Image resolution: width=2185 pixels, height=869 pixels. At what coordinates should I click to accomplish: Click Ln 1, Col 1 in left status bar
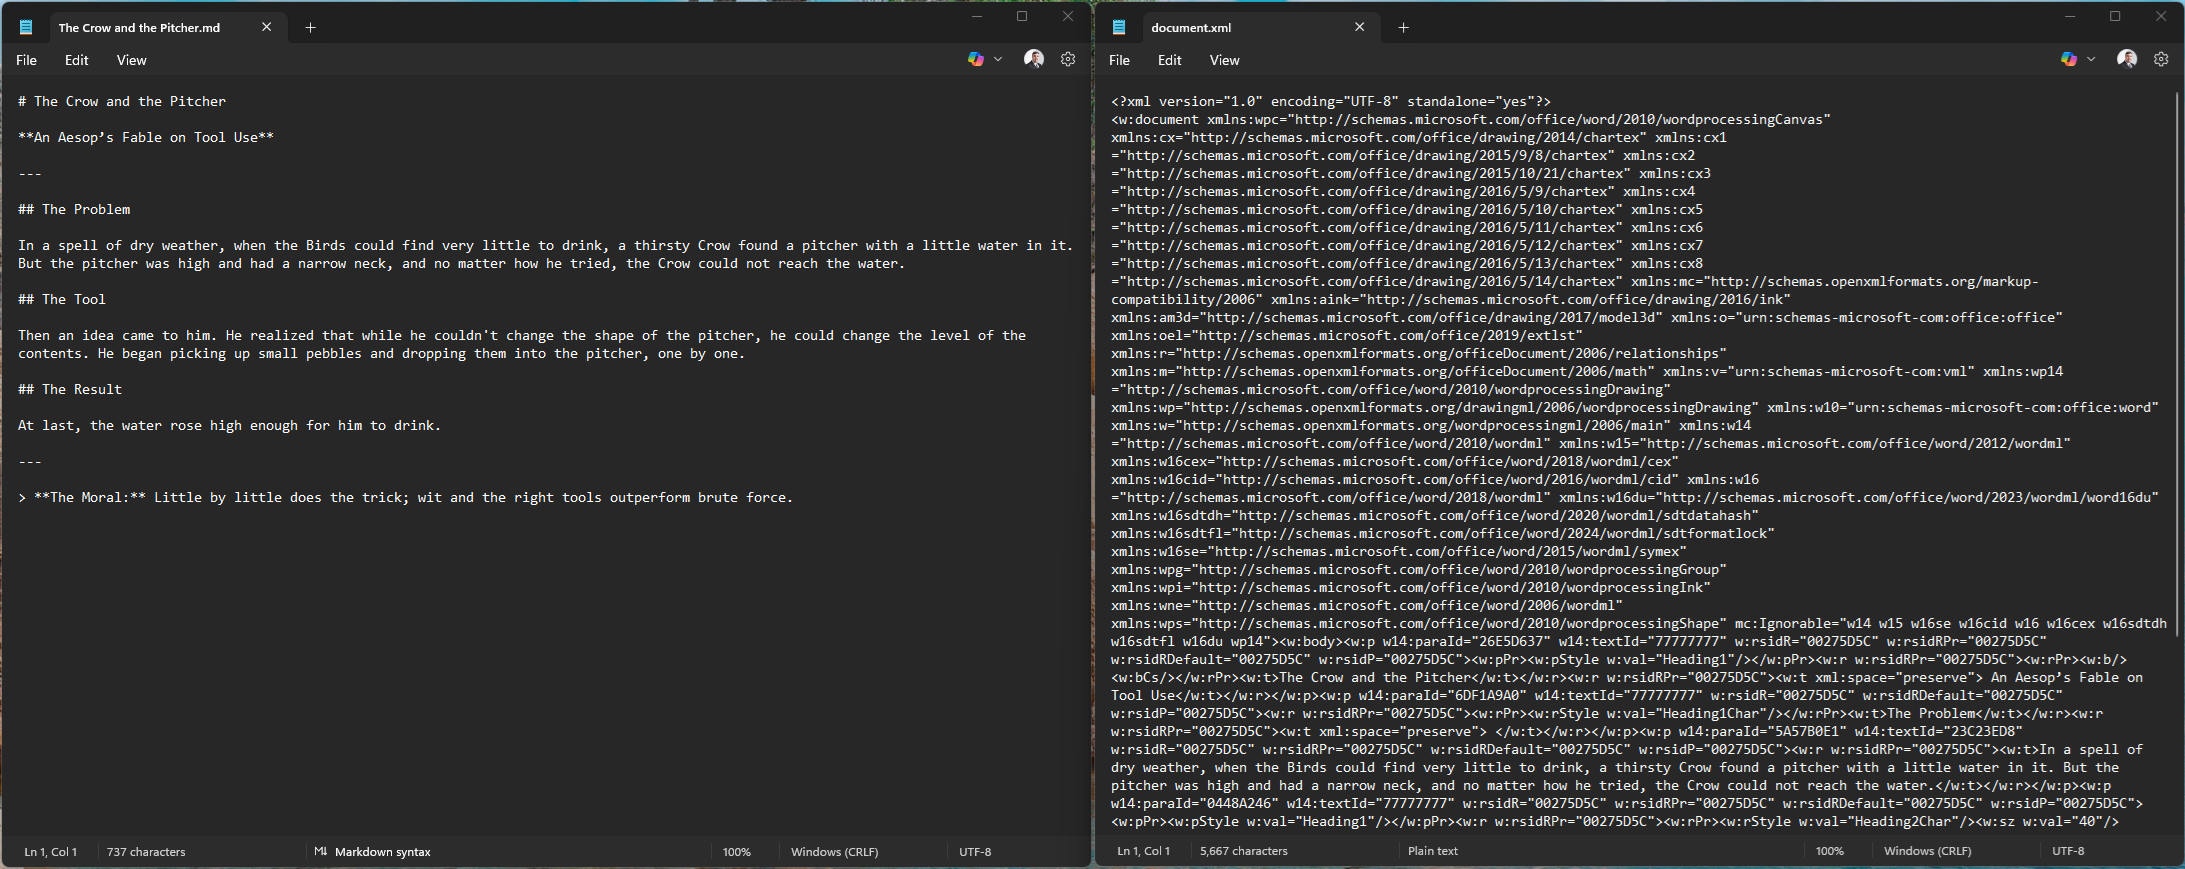click(51, 852)
